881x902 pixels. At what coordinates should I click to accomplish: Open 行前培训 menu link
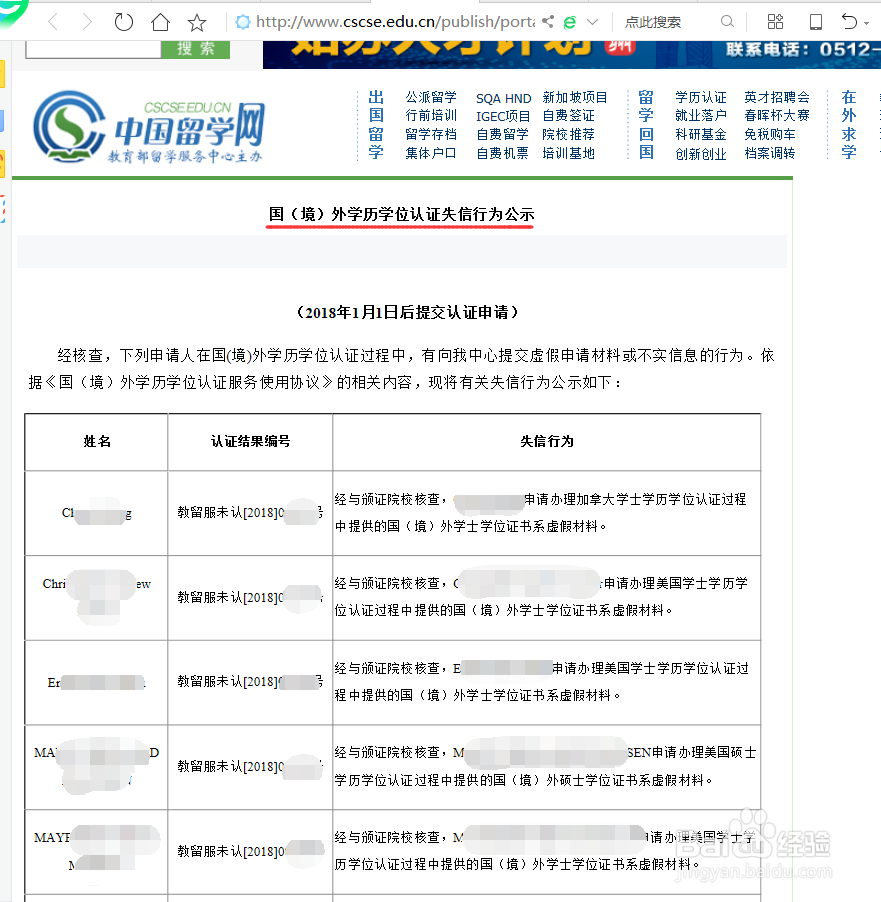pos(431,116)
